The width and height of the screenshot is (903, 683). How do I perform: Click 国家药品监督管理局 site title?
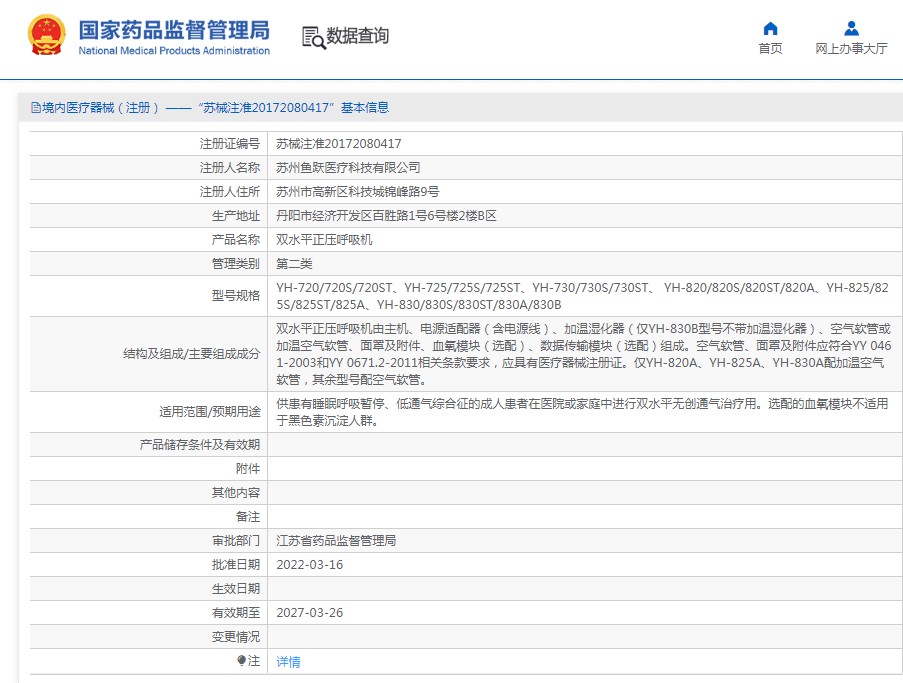pyautogui.click(x=174, y=31)
